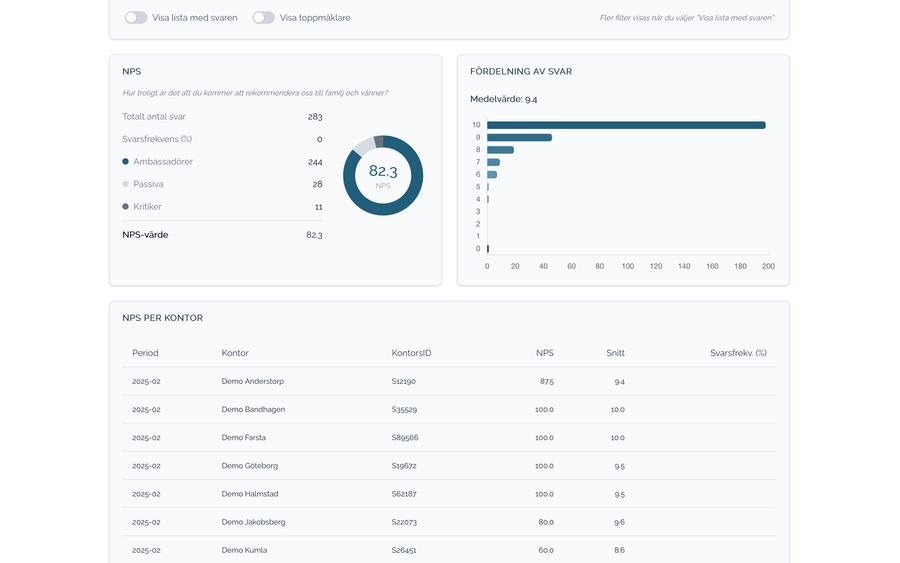Select the bar for score 0
The image size is (900, 563).
(x=488, y=249)
